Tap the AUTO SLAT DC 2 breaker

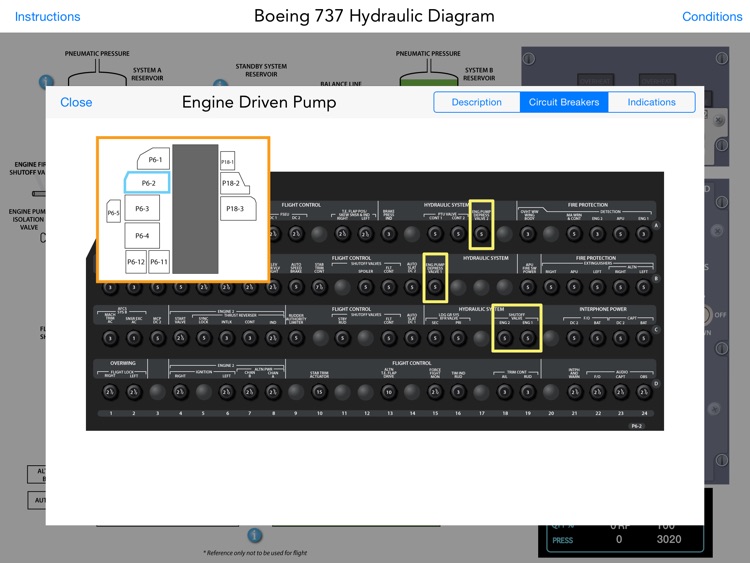point(412,287)
